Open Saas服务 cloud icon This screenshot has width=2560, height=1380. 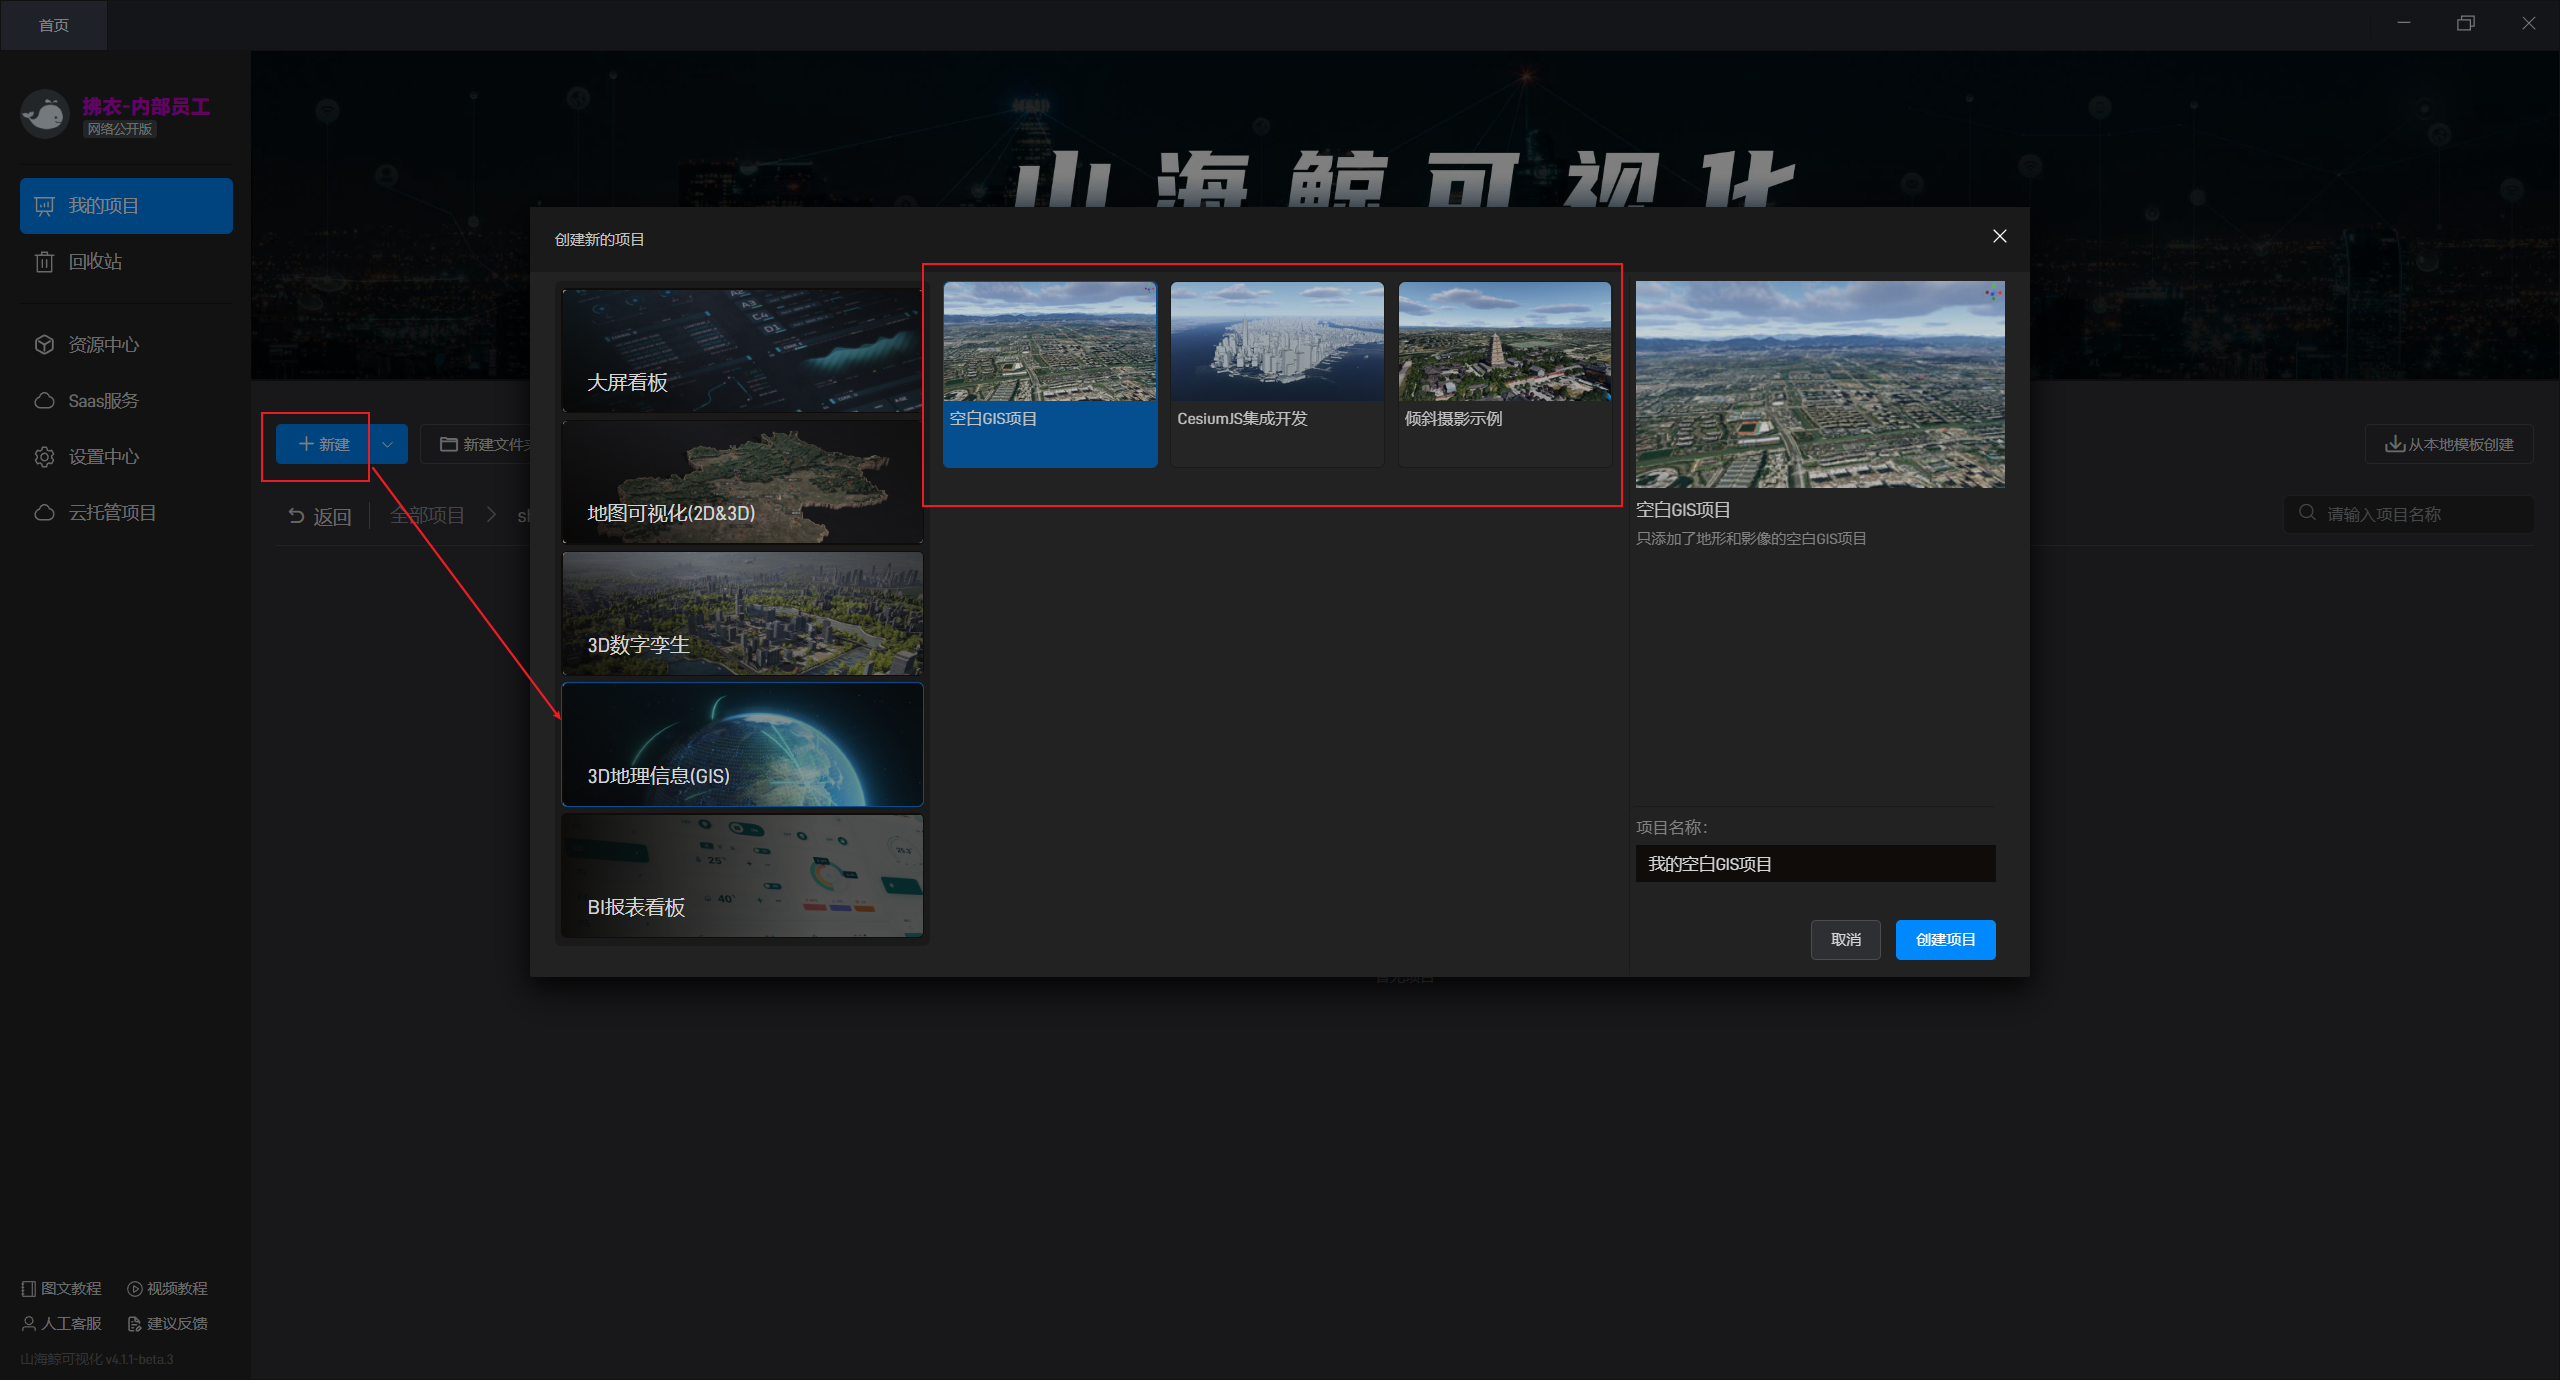click(x=44, y=401)
